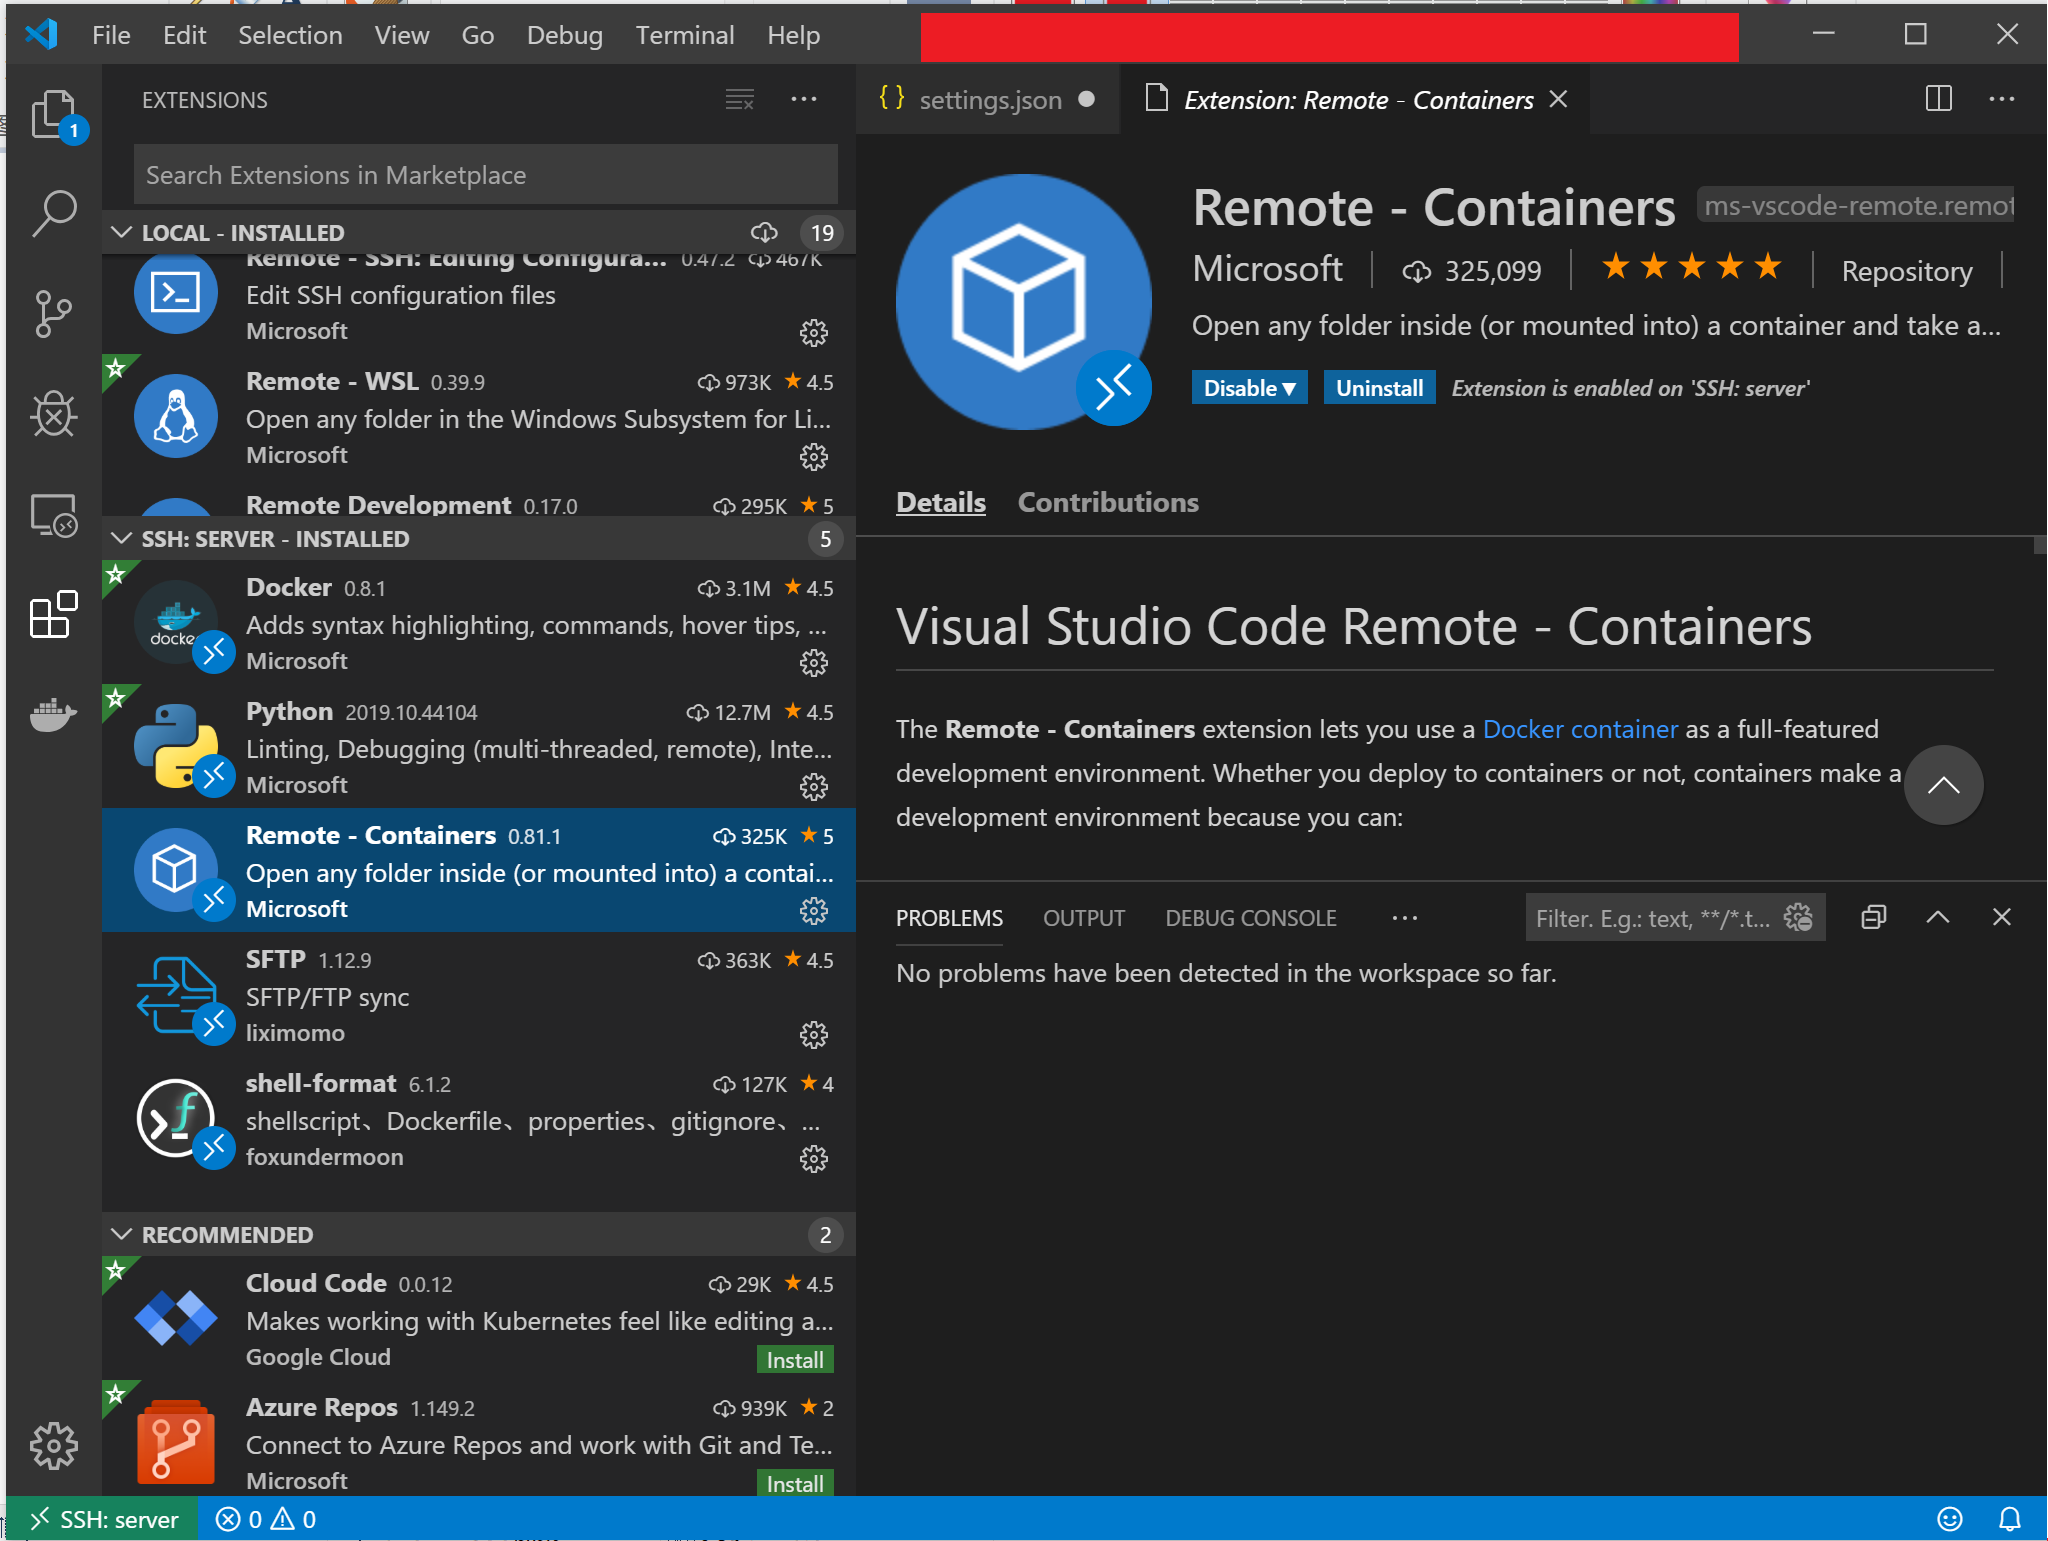Open the Disable dropdown arrow
Viewport: 2048px width, 1541px height.
[1291, 387]
